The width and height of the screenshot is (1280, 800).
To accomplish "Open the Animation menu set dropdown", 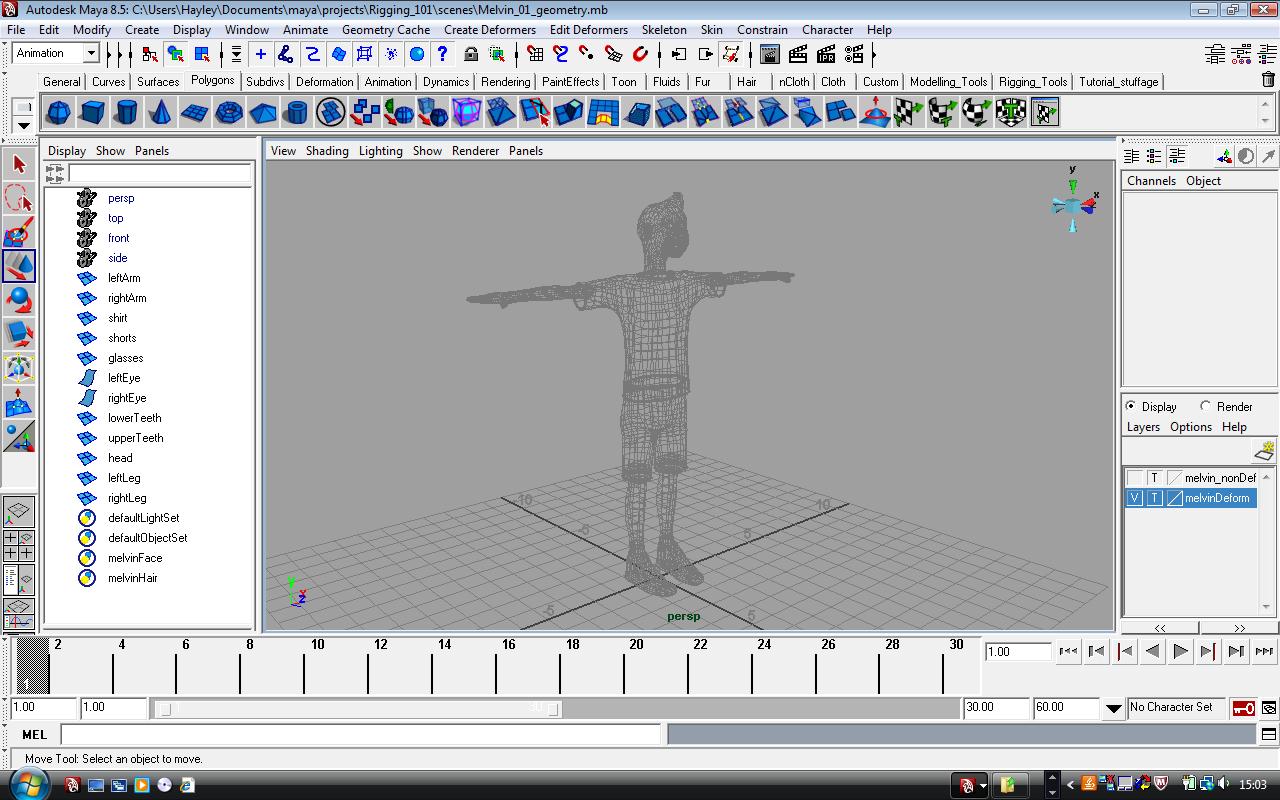I will tap(90, 54).
